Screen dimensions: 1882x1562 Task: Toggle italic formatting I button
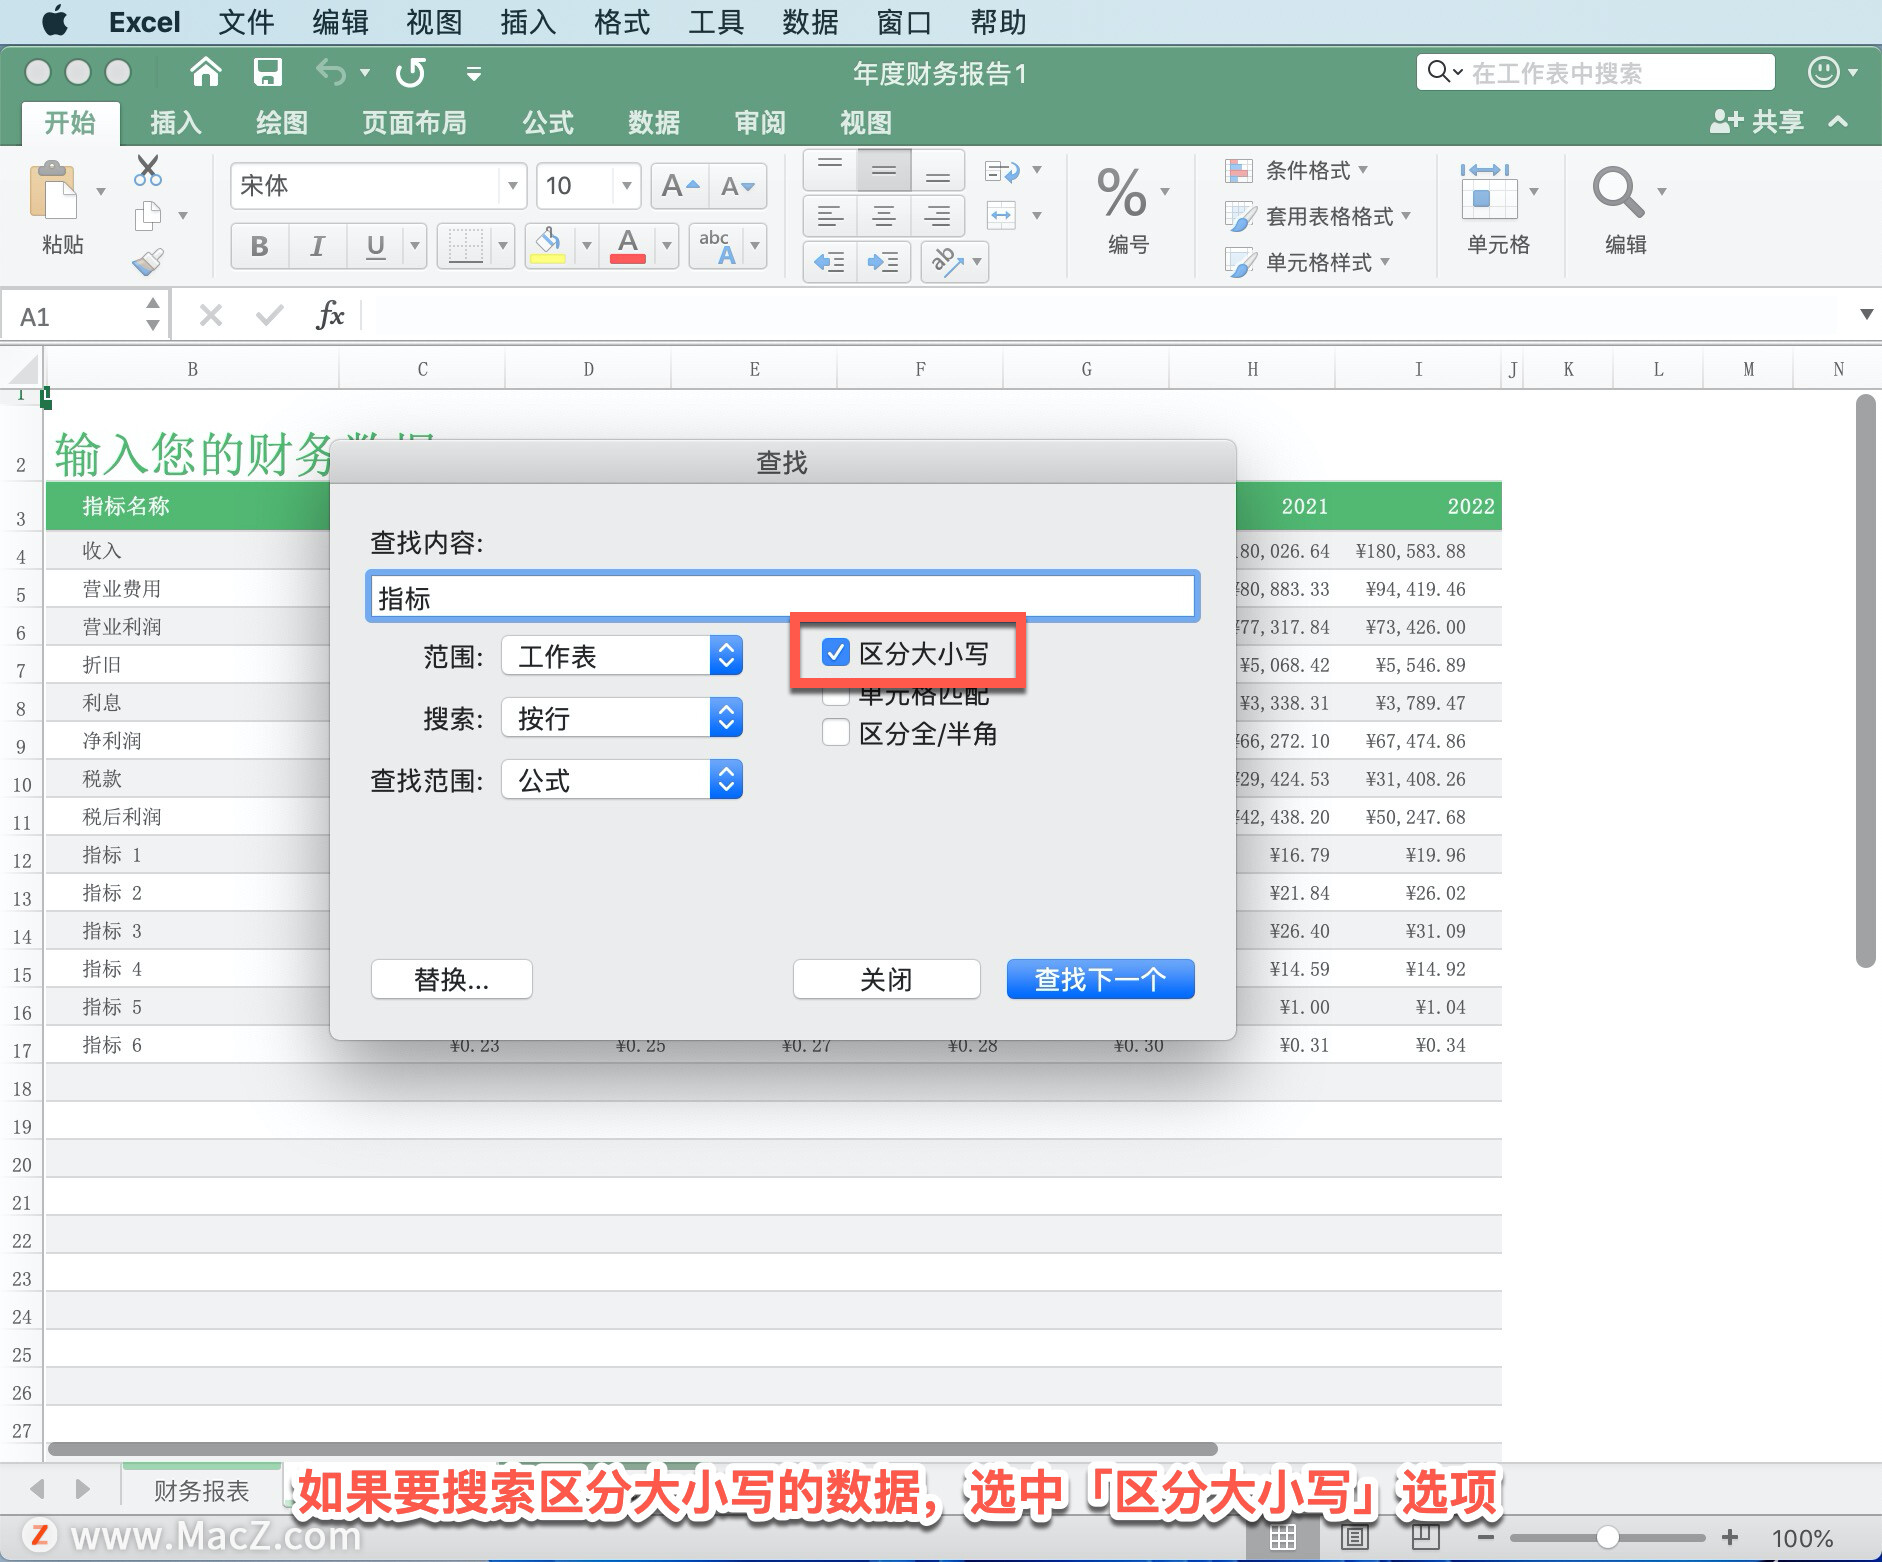click(x=317, y=246)
